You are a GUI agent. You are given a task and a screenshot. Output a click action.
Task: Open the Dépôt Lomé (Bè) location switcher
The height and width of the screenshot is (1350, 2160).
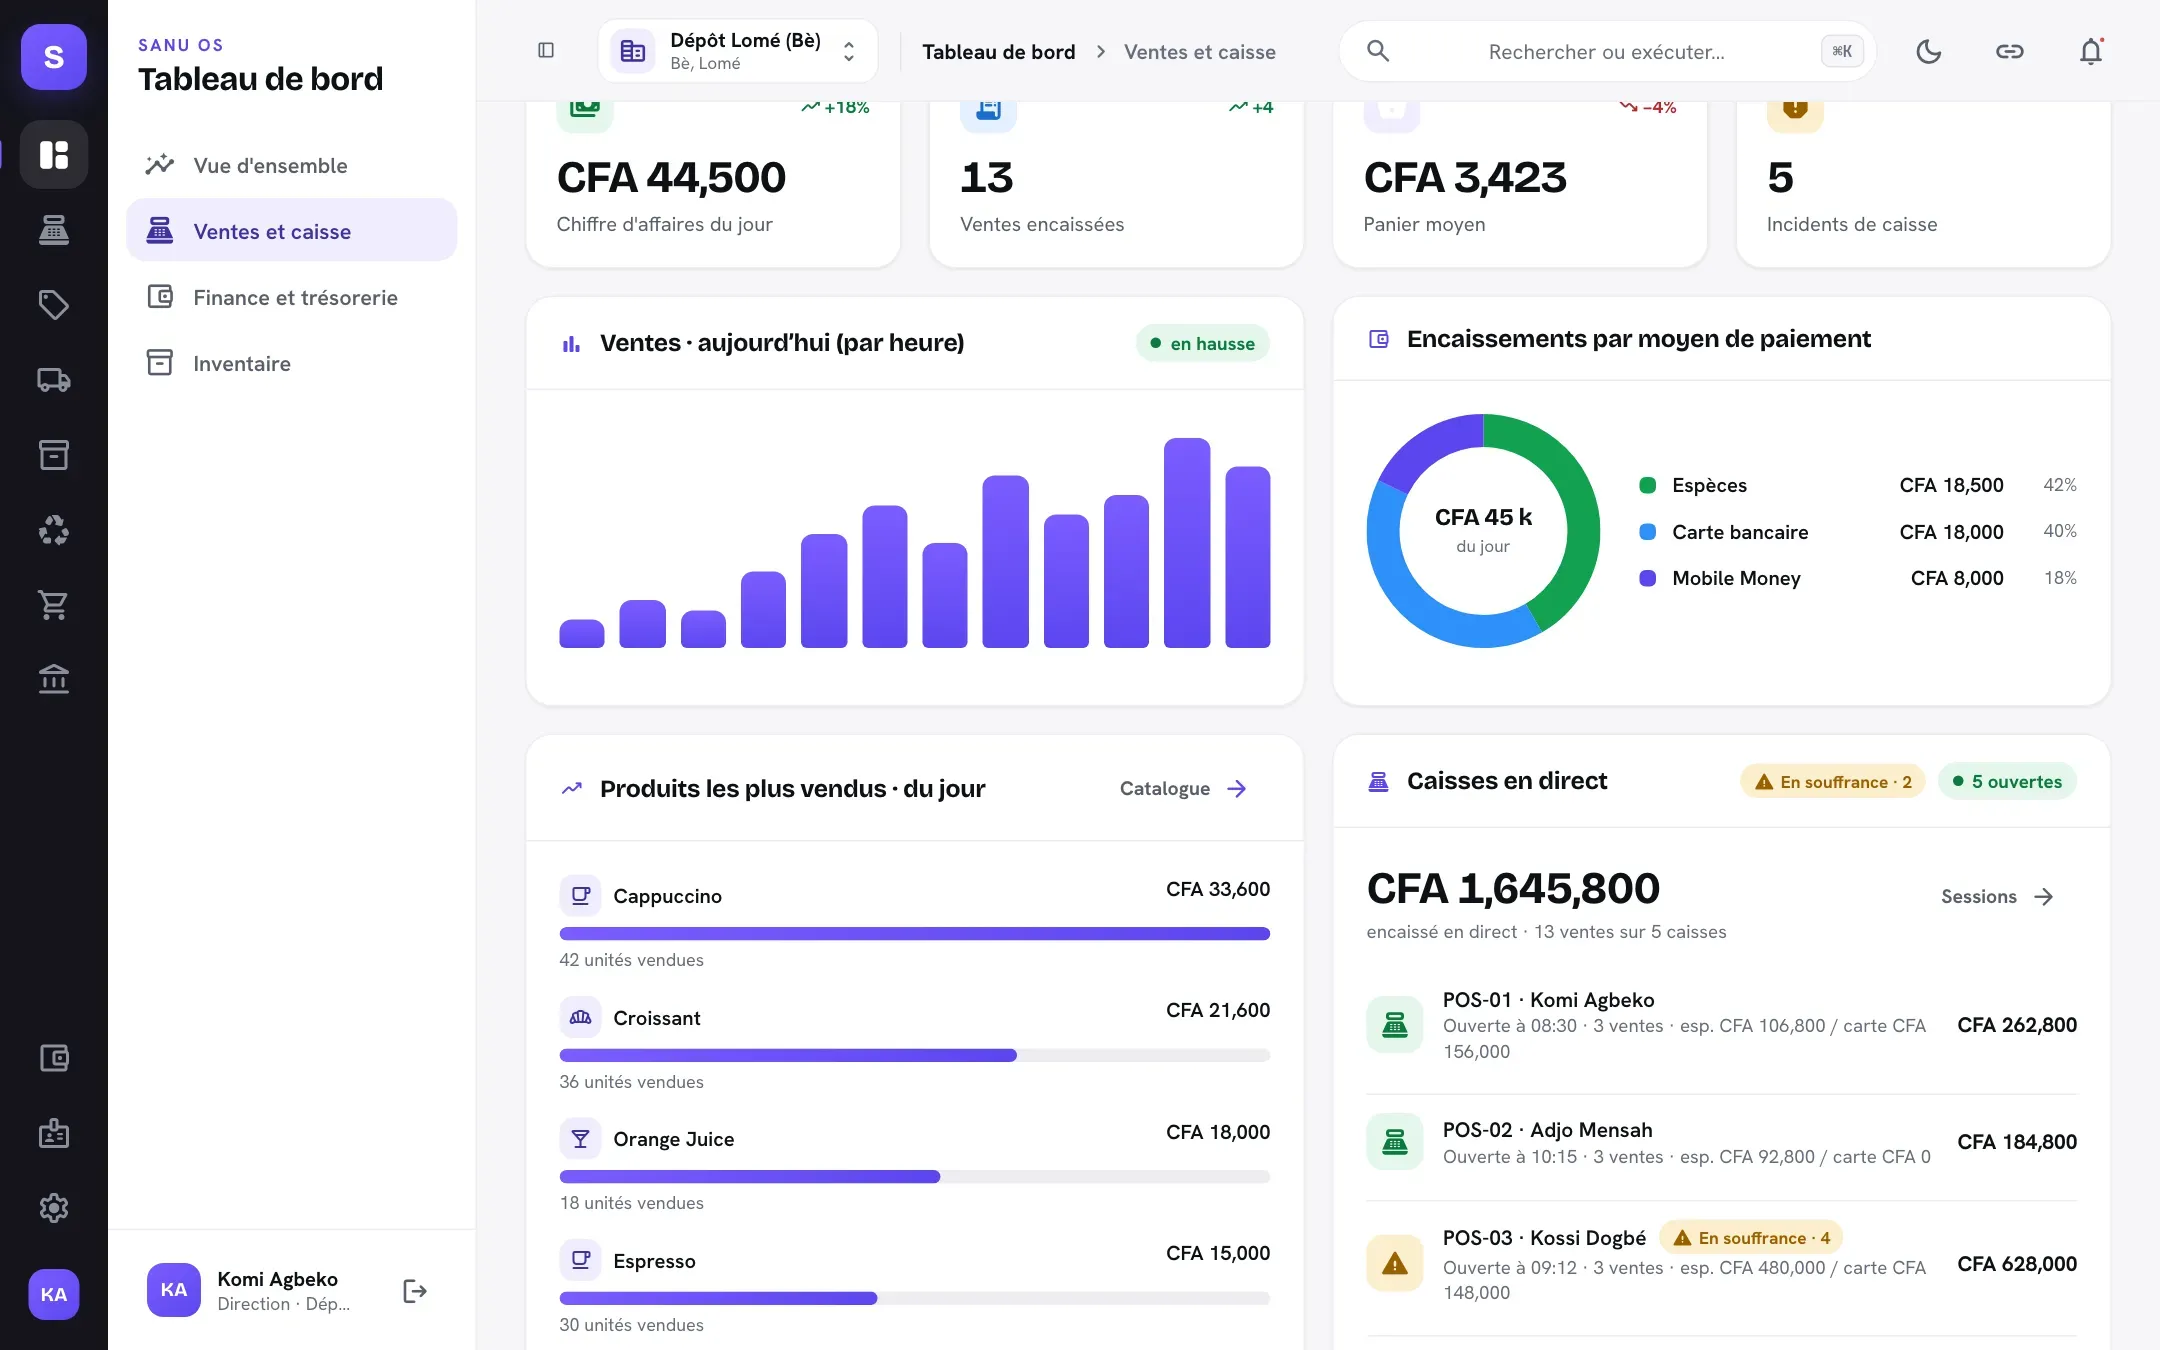pos(738,51)
